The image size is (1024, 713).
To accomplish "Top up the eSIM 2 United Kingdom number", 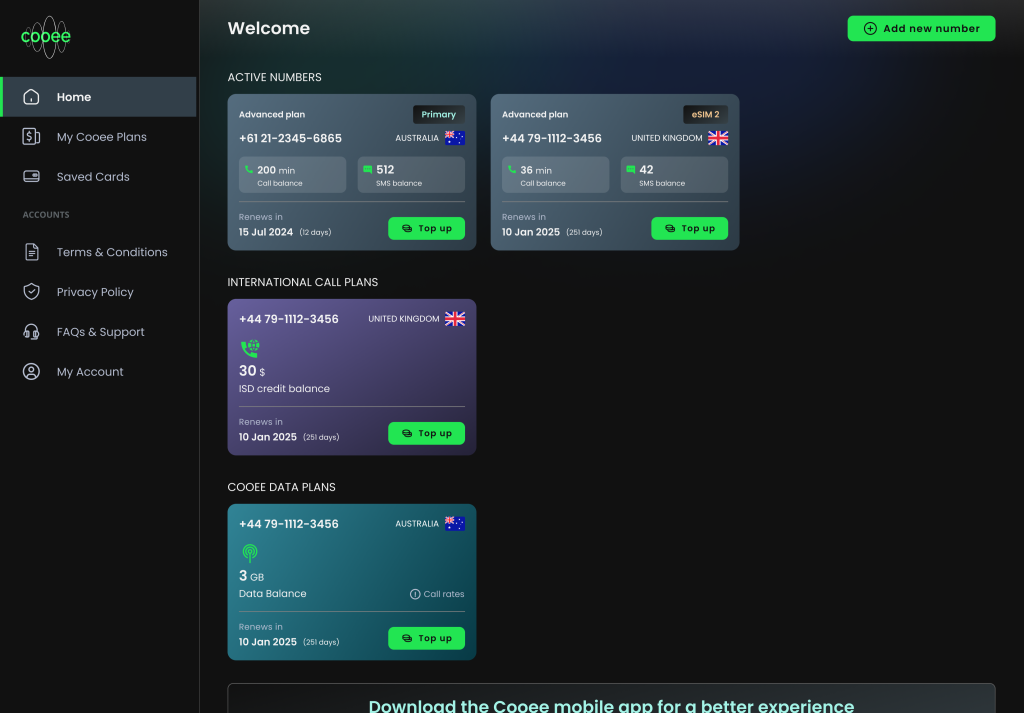I will coord(689,229).
